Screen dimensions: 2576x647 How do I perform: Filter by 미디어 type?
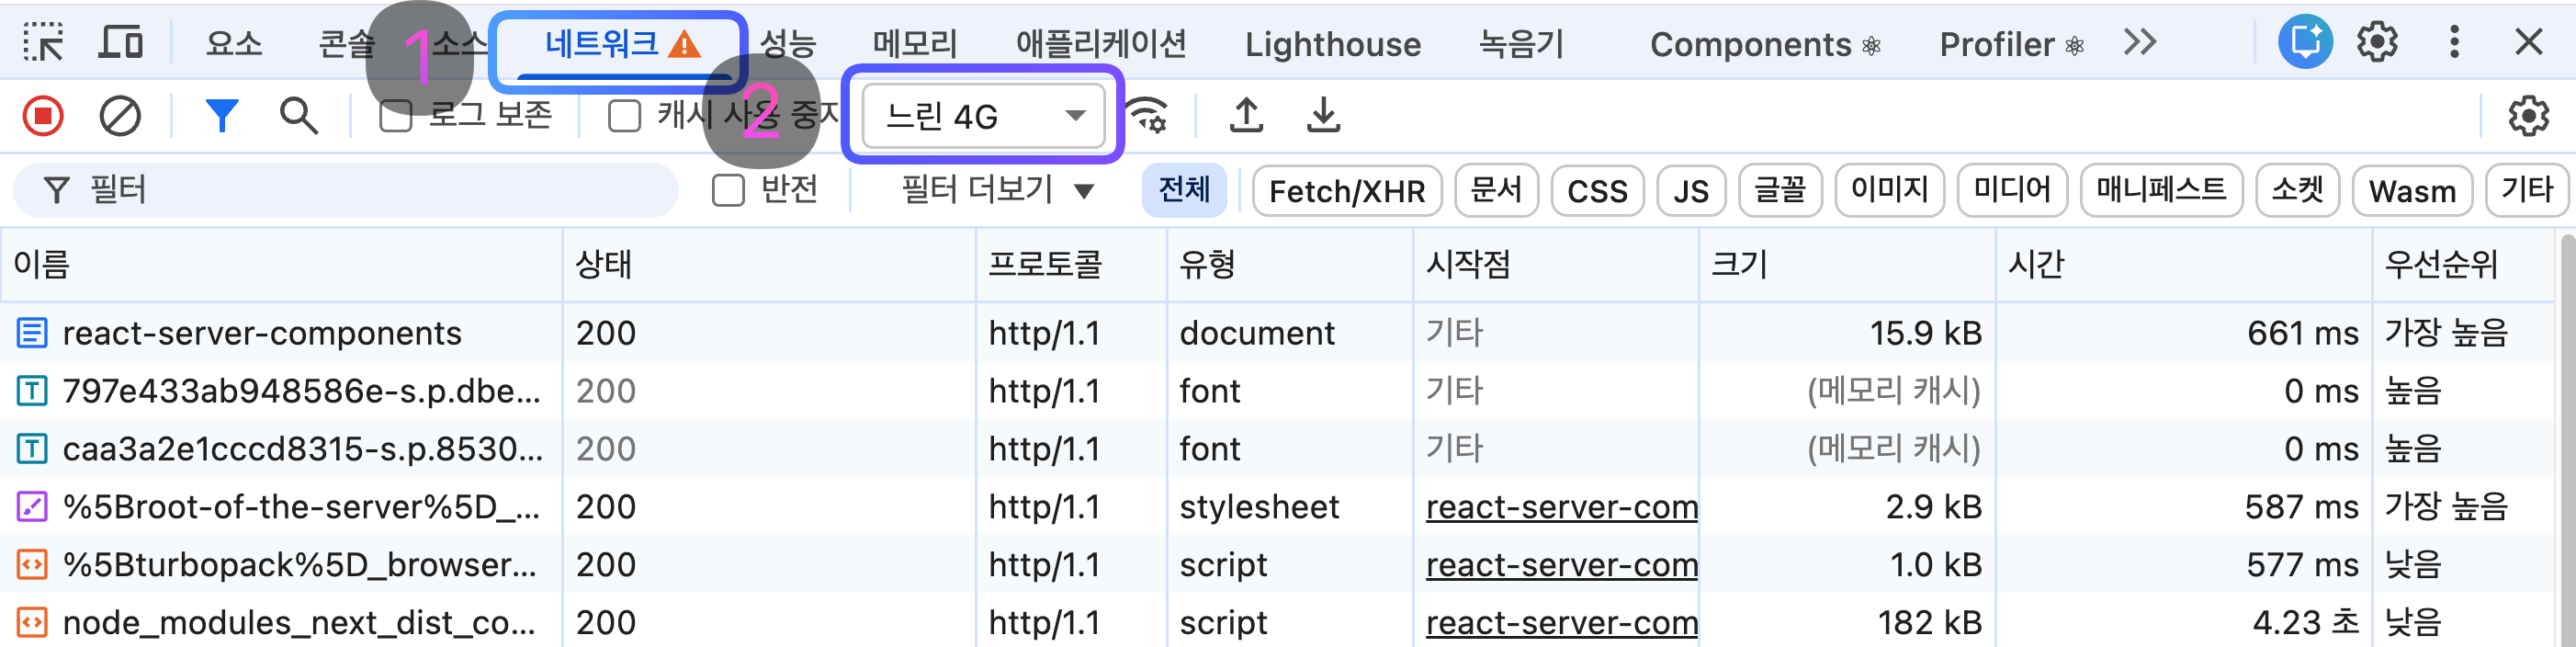pyautogui.click(x=2012, y=191)
